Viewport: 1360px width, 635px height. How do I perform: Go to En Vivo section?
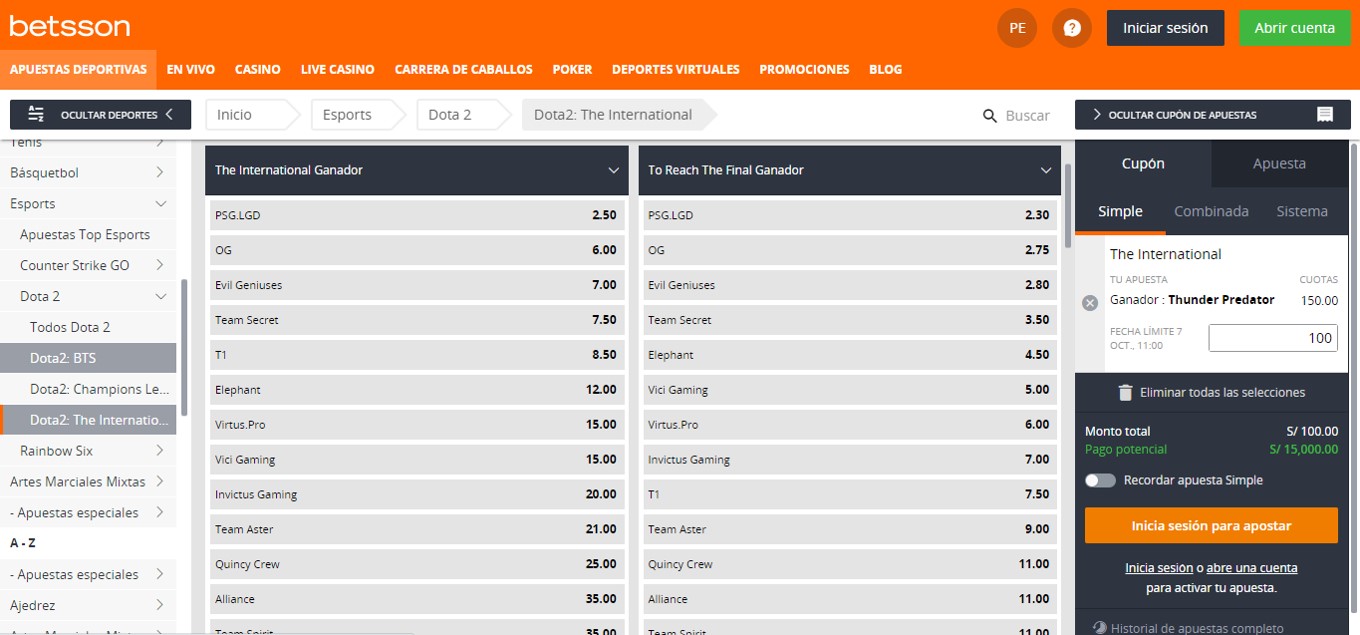(191, 70)
